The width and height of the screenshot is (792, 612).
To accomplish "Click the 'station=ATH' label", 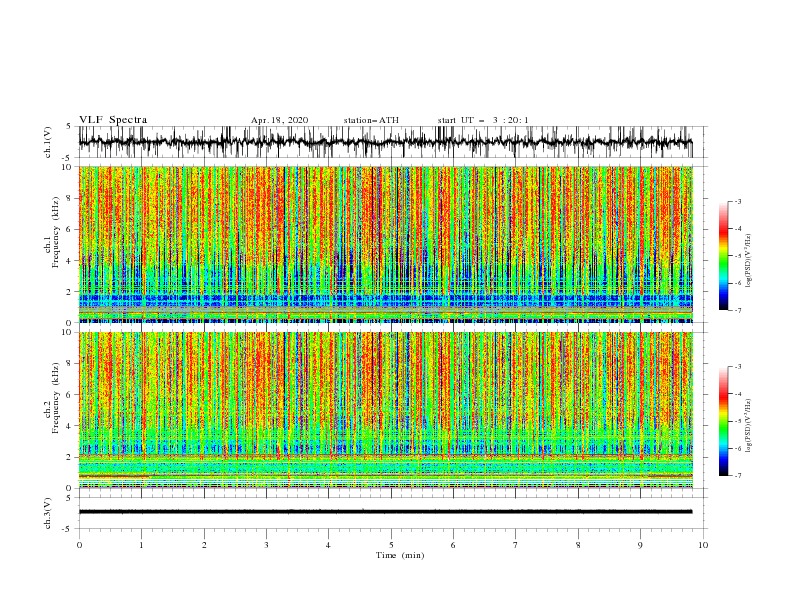I will pos(371,120).
